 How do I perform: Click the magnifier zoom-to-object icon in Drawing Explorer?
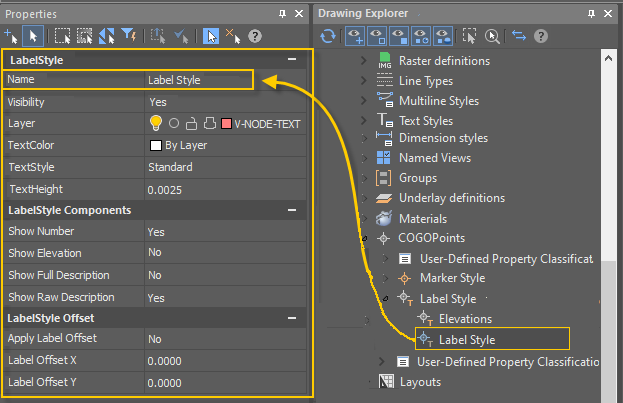[x=492, y=36]
